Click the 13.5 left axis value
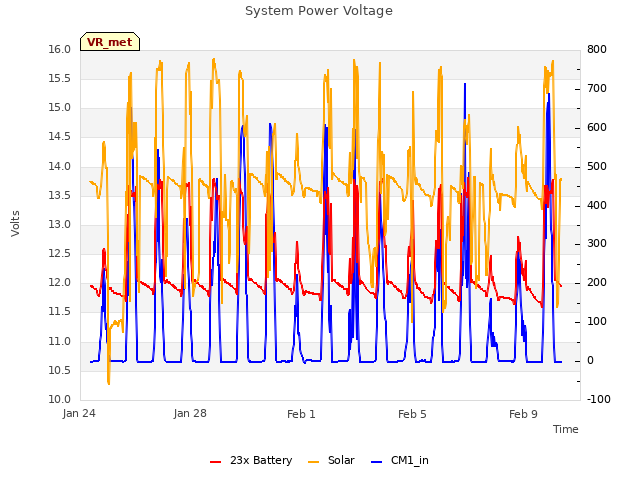Image resolution: width=640 pixels, height=480 pixels. click(x=60, y=195)
